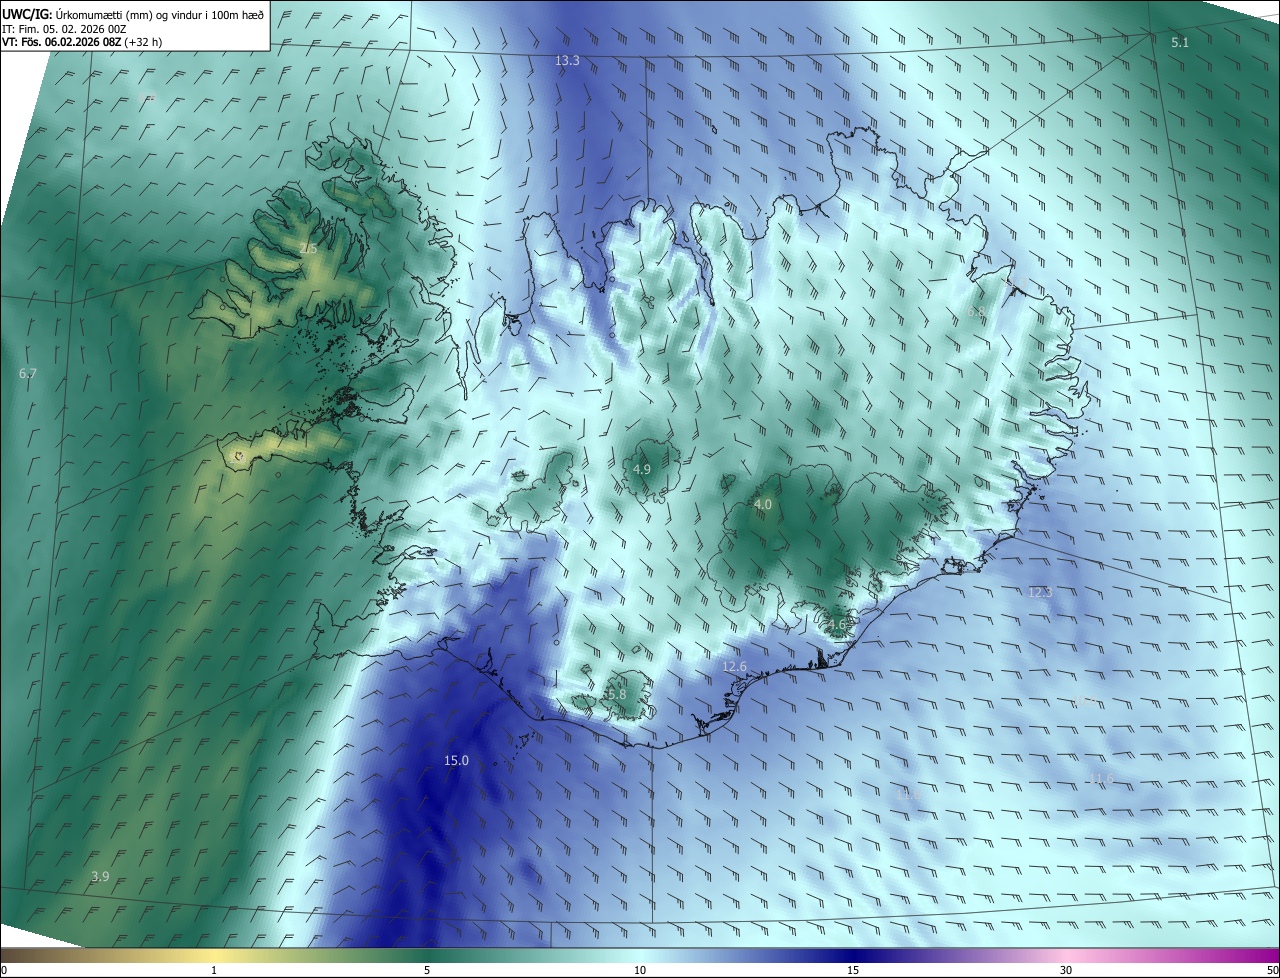
Task: Click the 6.8 value in northeast Iceland
Action: pyautogui.click(x=976, y=312)
